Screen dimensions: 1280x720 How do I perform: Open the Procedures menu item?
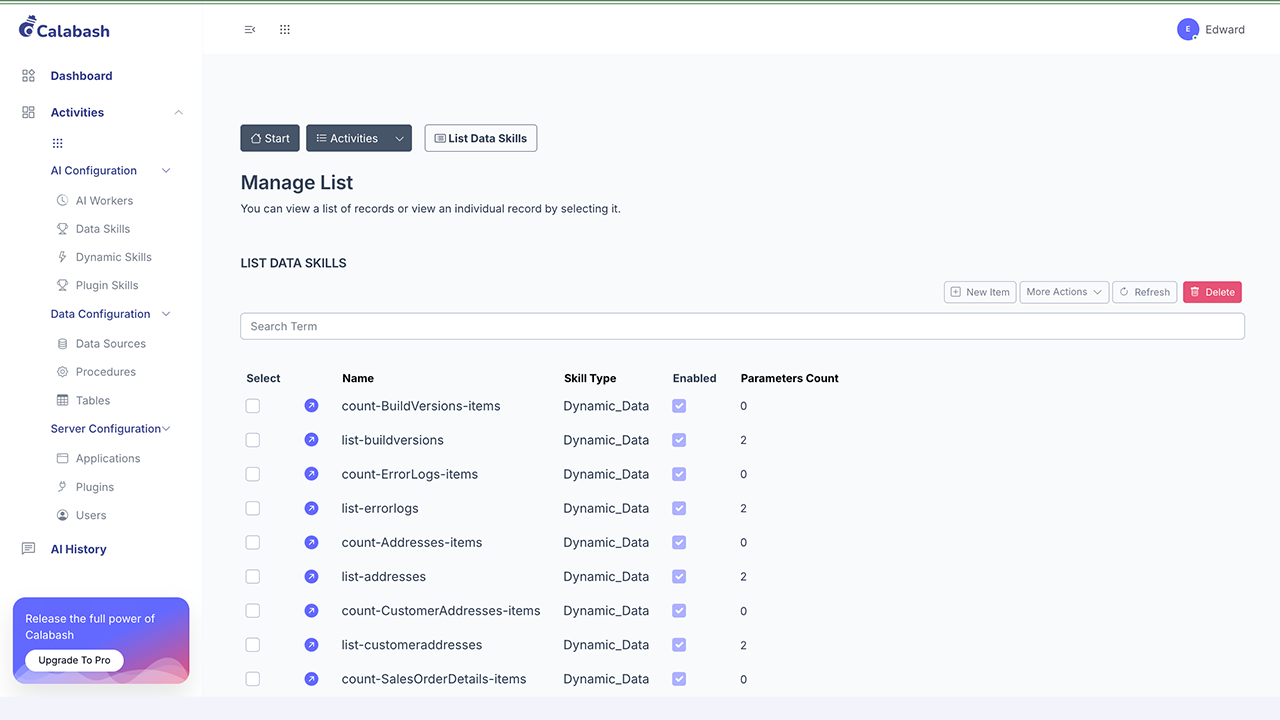106,372
